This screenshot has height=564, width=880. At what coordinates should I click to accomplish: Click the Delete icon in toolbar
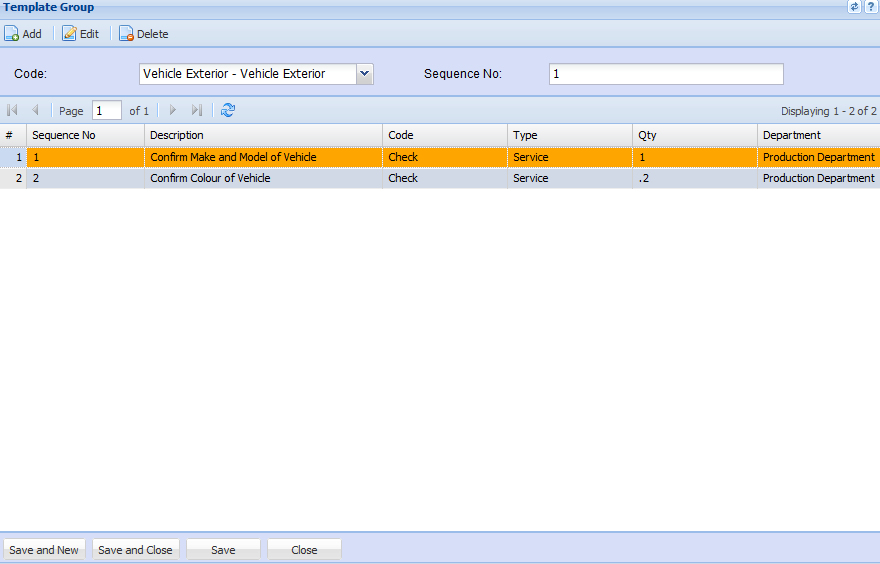pyautogui.click(x=126, y=34)
